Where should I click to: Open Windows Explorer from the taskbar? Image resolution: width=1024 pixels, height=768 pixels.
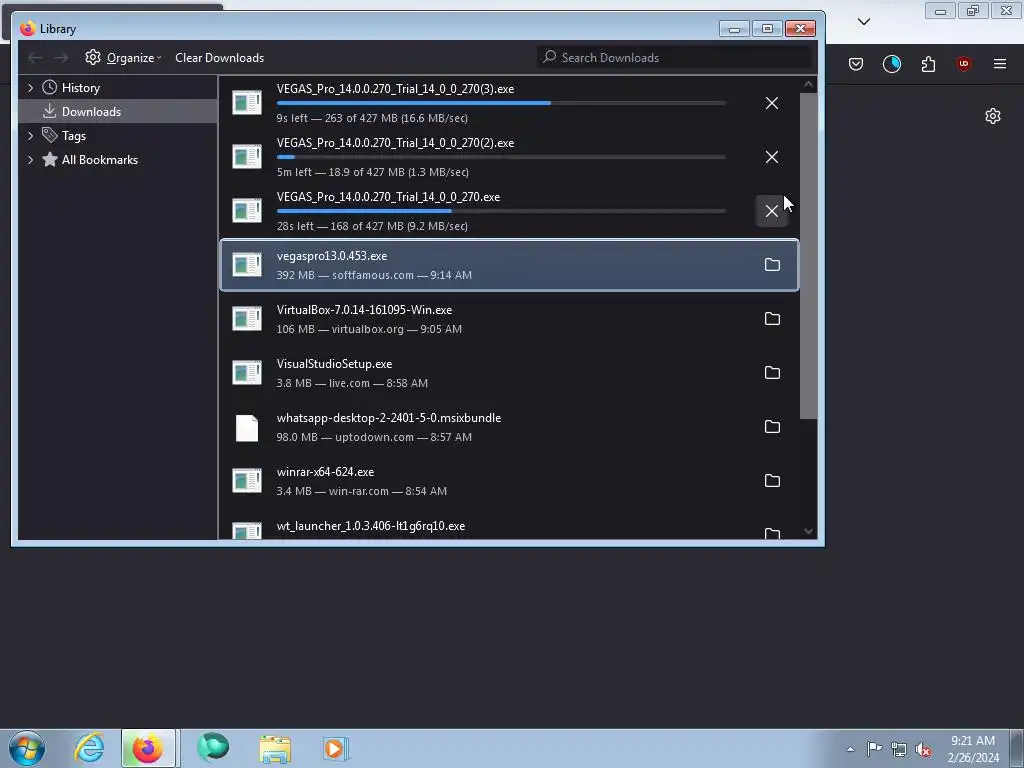275,748
